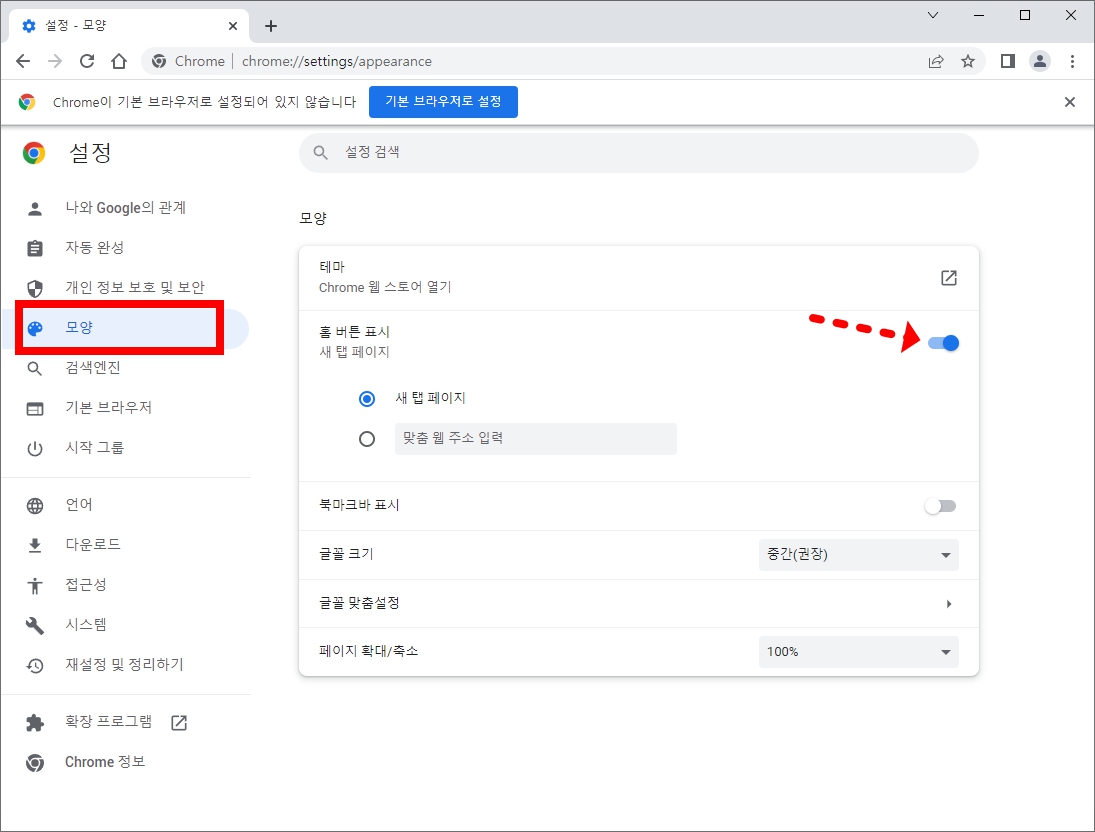Viewport: 1095px width, 832px height.
Task: Click inside the 설정 검색 search field
Action: tap(638, 152)
